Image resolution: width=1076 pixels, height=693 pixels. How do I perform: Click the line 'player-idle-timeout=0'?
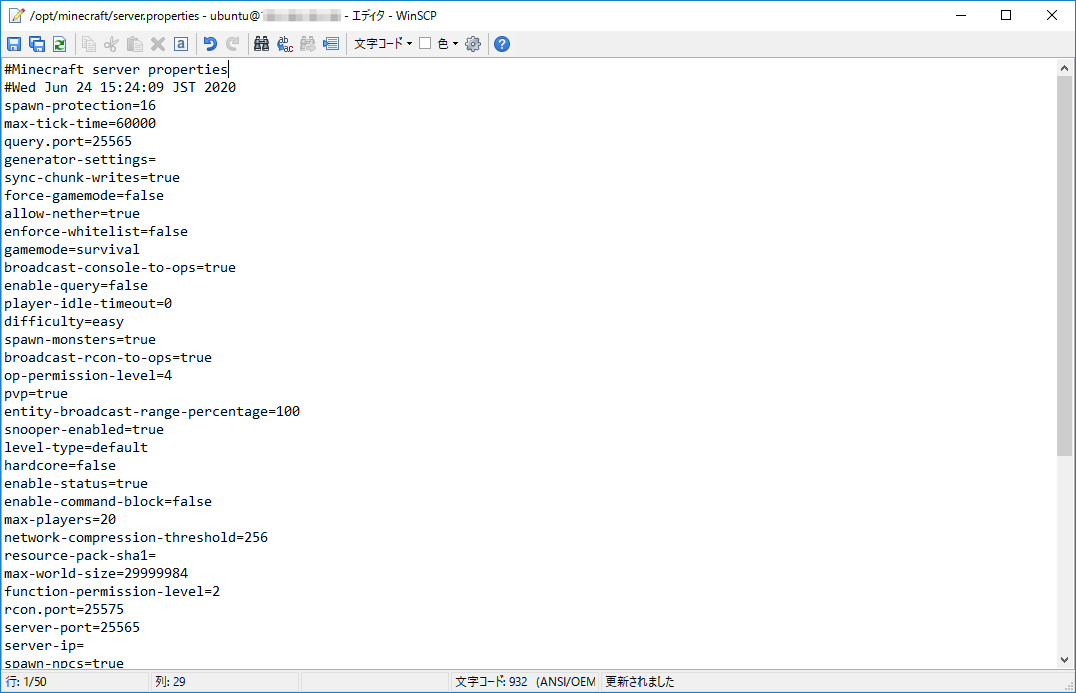88,303
